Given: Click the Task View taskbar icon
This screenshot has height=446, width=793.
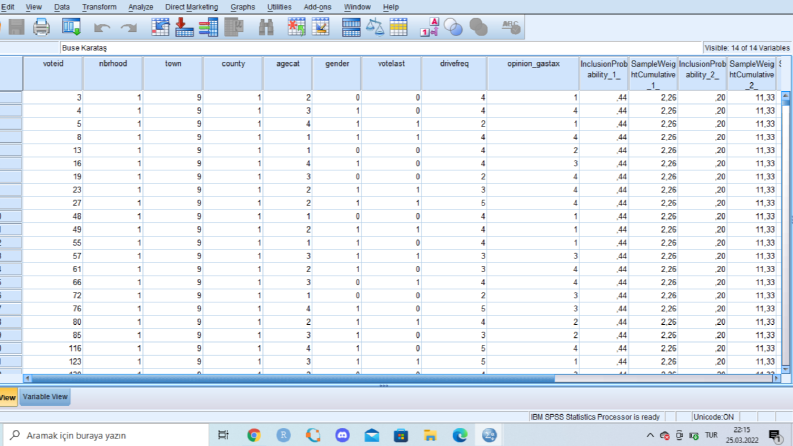Looking at the screenshot, I should (x=223, y=435).
